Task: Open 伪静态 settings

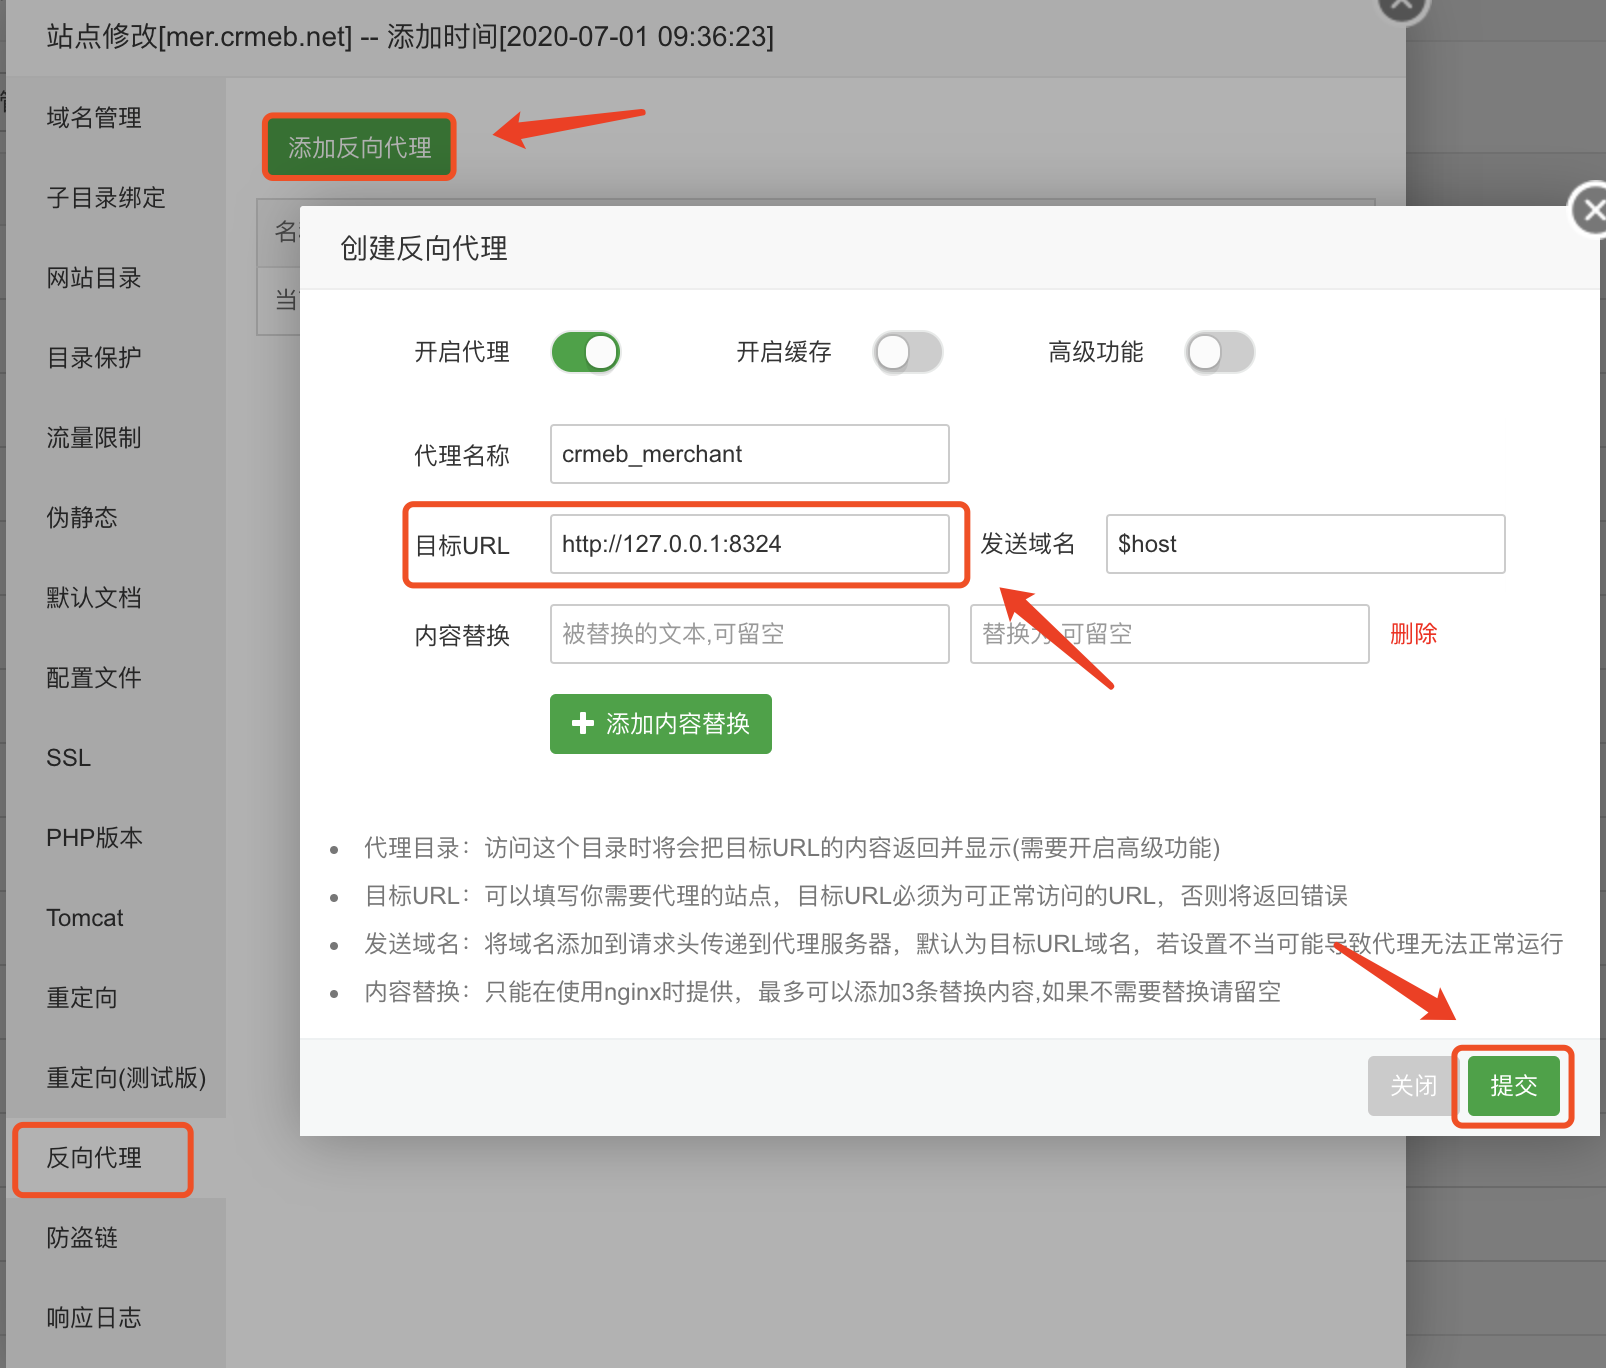Action: pyautogui.click(x=81, y=517)
